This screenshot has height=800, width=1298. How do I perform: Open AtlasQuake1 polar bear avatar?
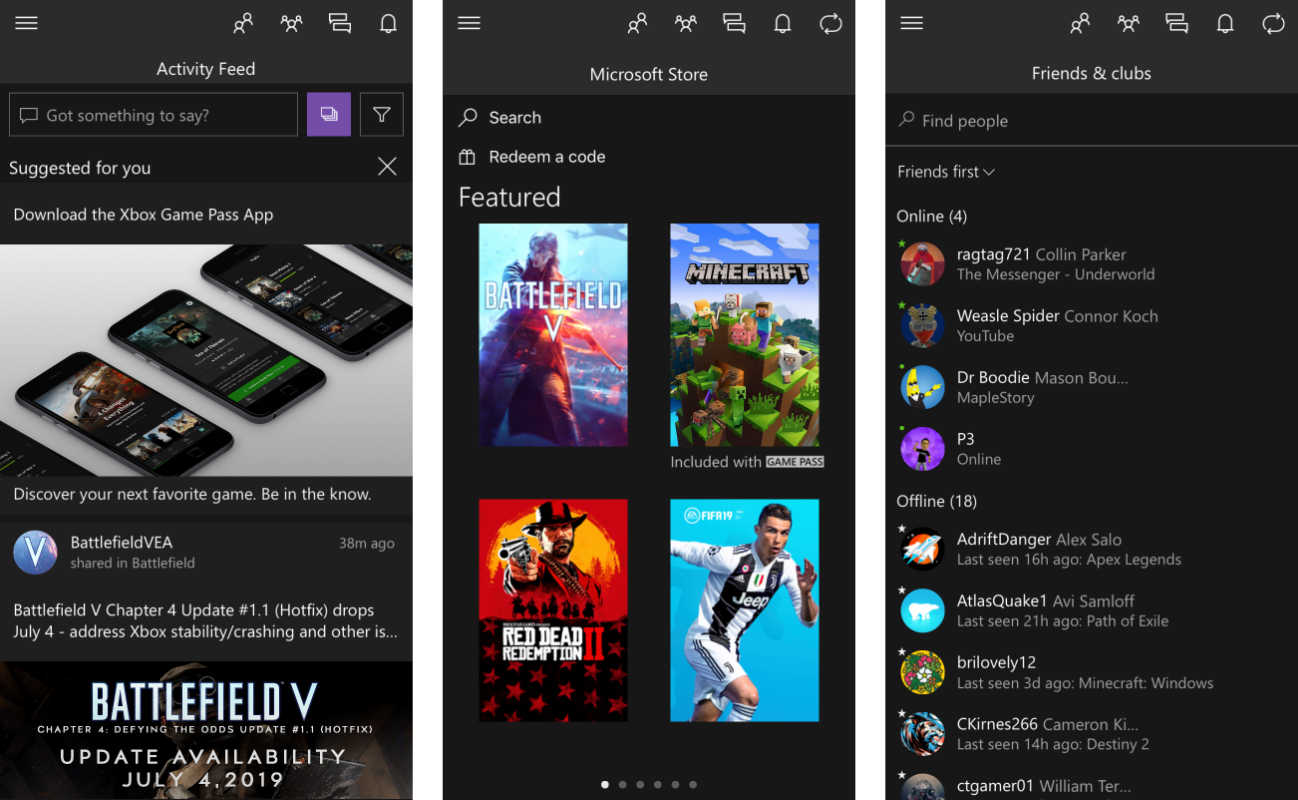click(922, 611)
